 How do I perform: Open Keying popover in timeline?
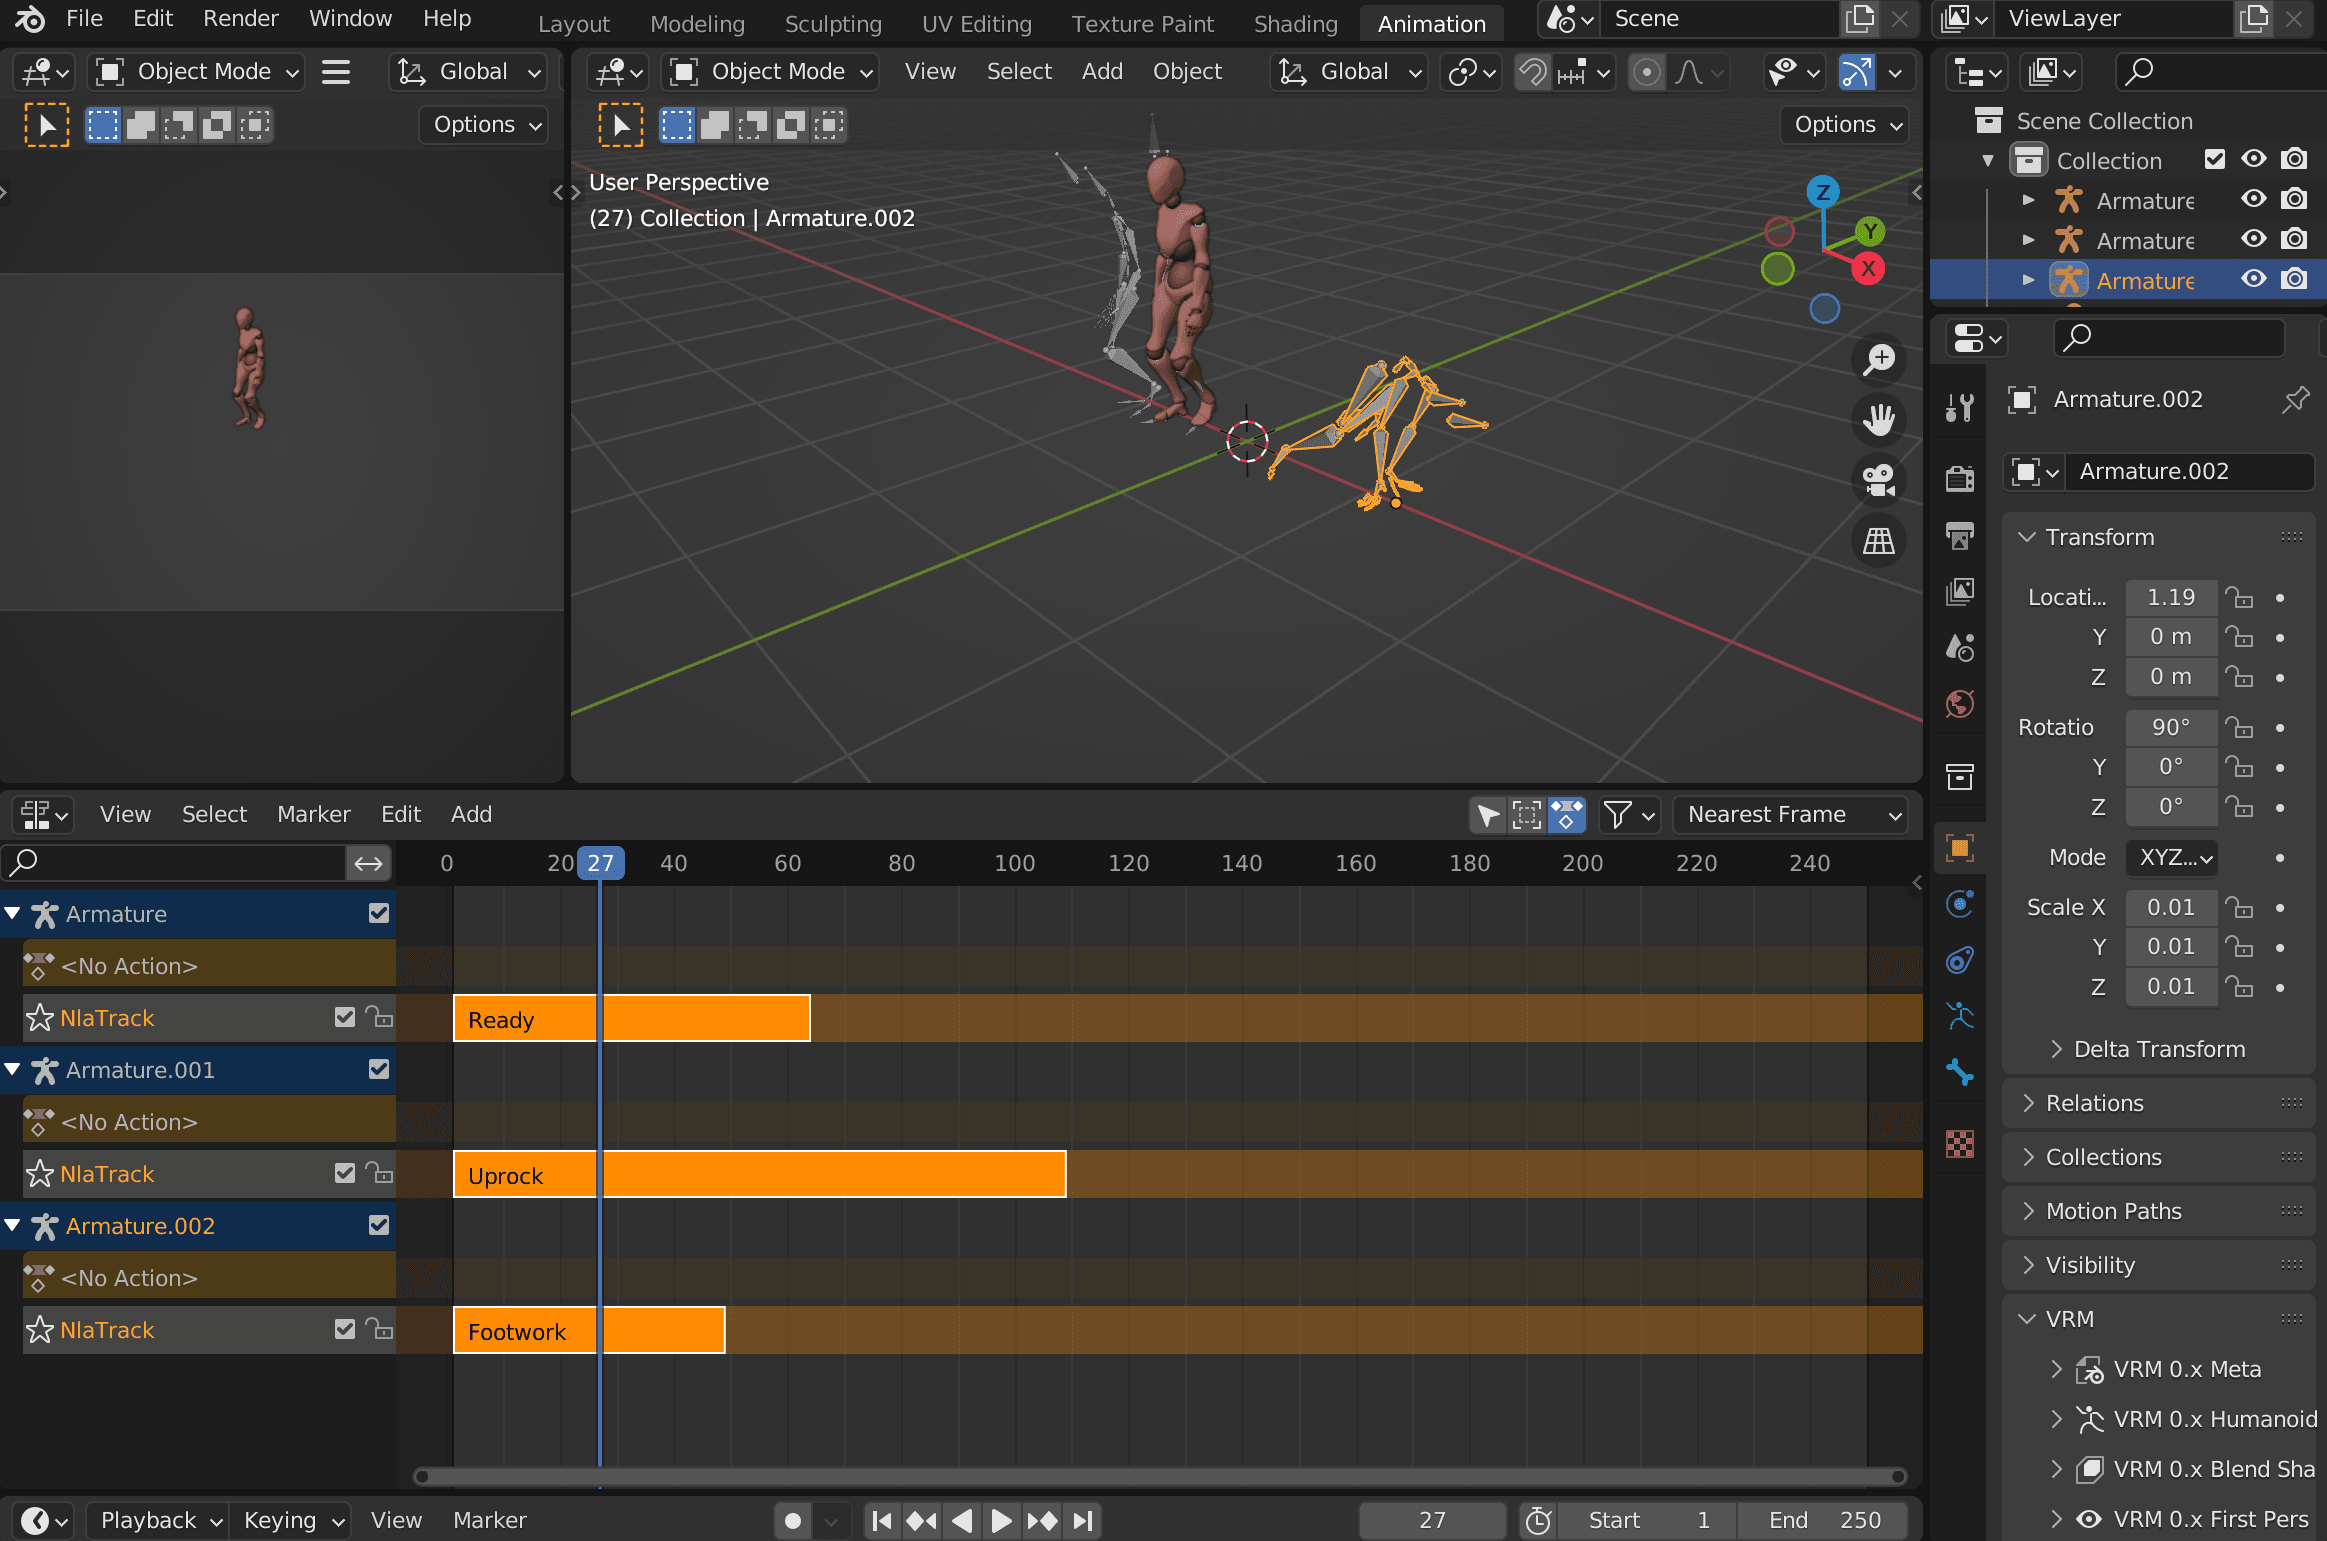(290, 1520)
